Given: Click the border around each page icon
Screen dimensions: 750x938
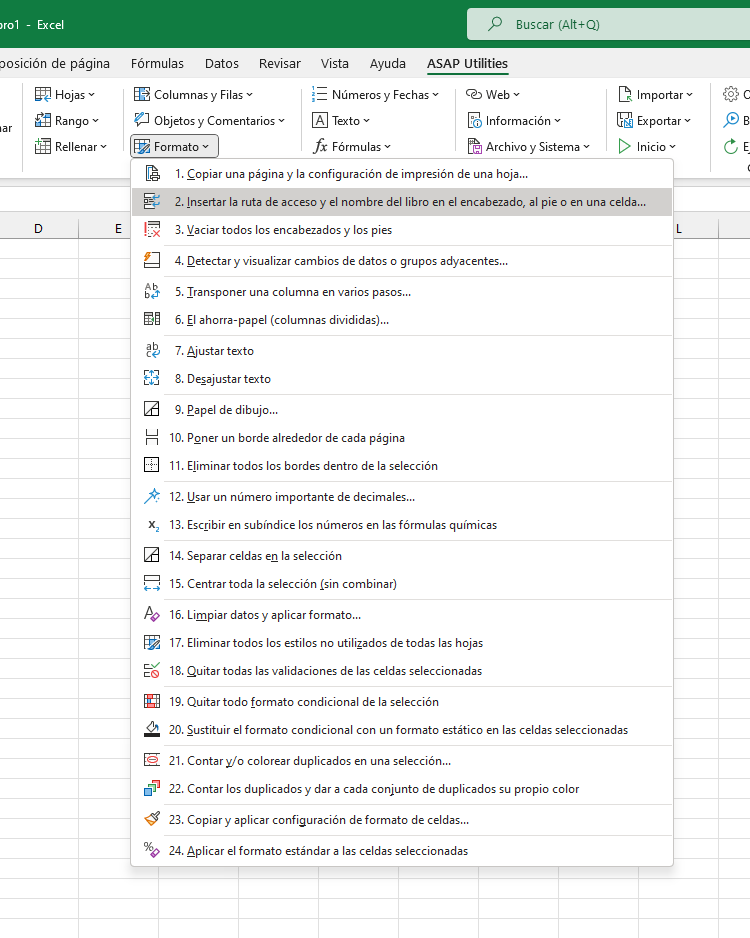Looking at the screenshot, I should point(152,437).
